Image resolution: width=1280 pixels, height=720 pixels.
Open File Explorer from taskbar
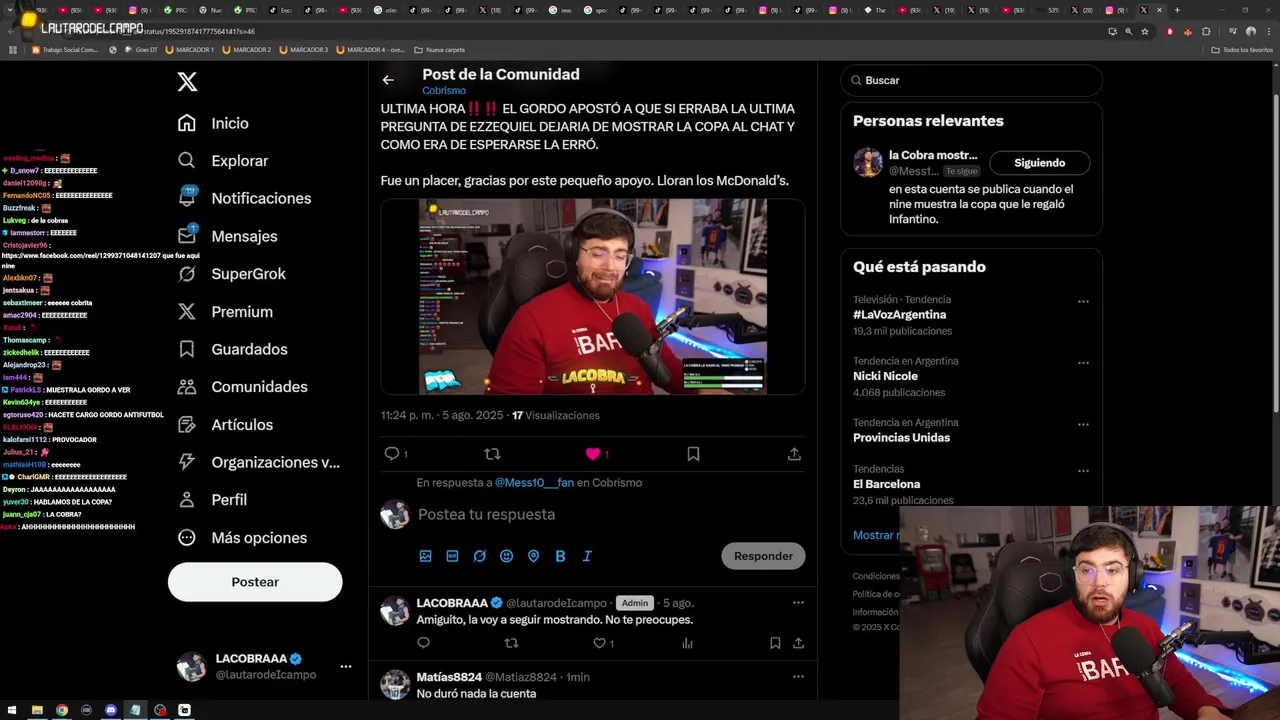(x=37, y=710)
